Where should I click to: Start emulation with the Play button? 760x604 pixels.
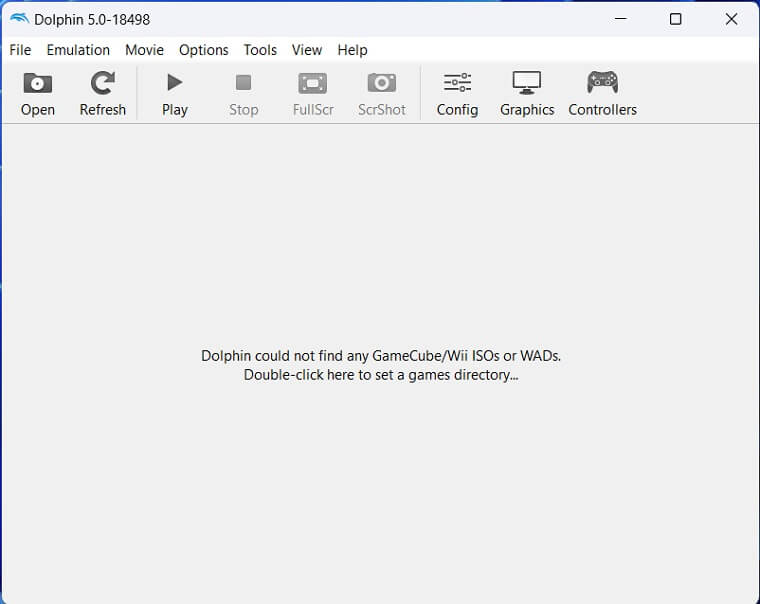[x=174, y=94]
